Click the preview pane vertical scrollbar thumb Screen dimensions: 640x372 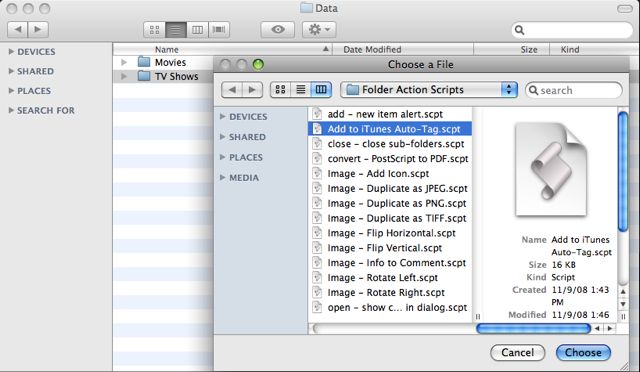click(x=623, y=172)
